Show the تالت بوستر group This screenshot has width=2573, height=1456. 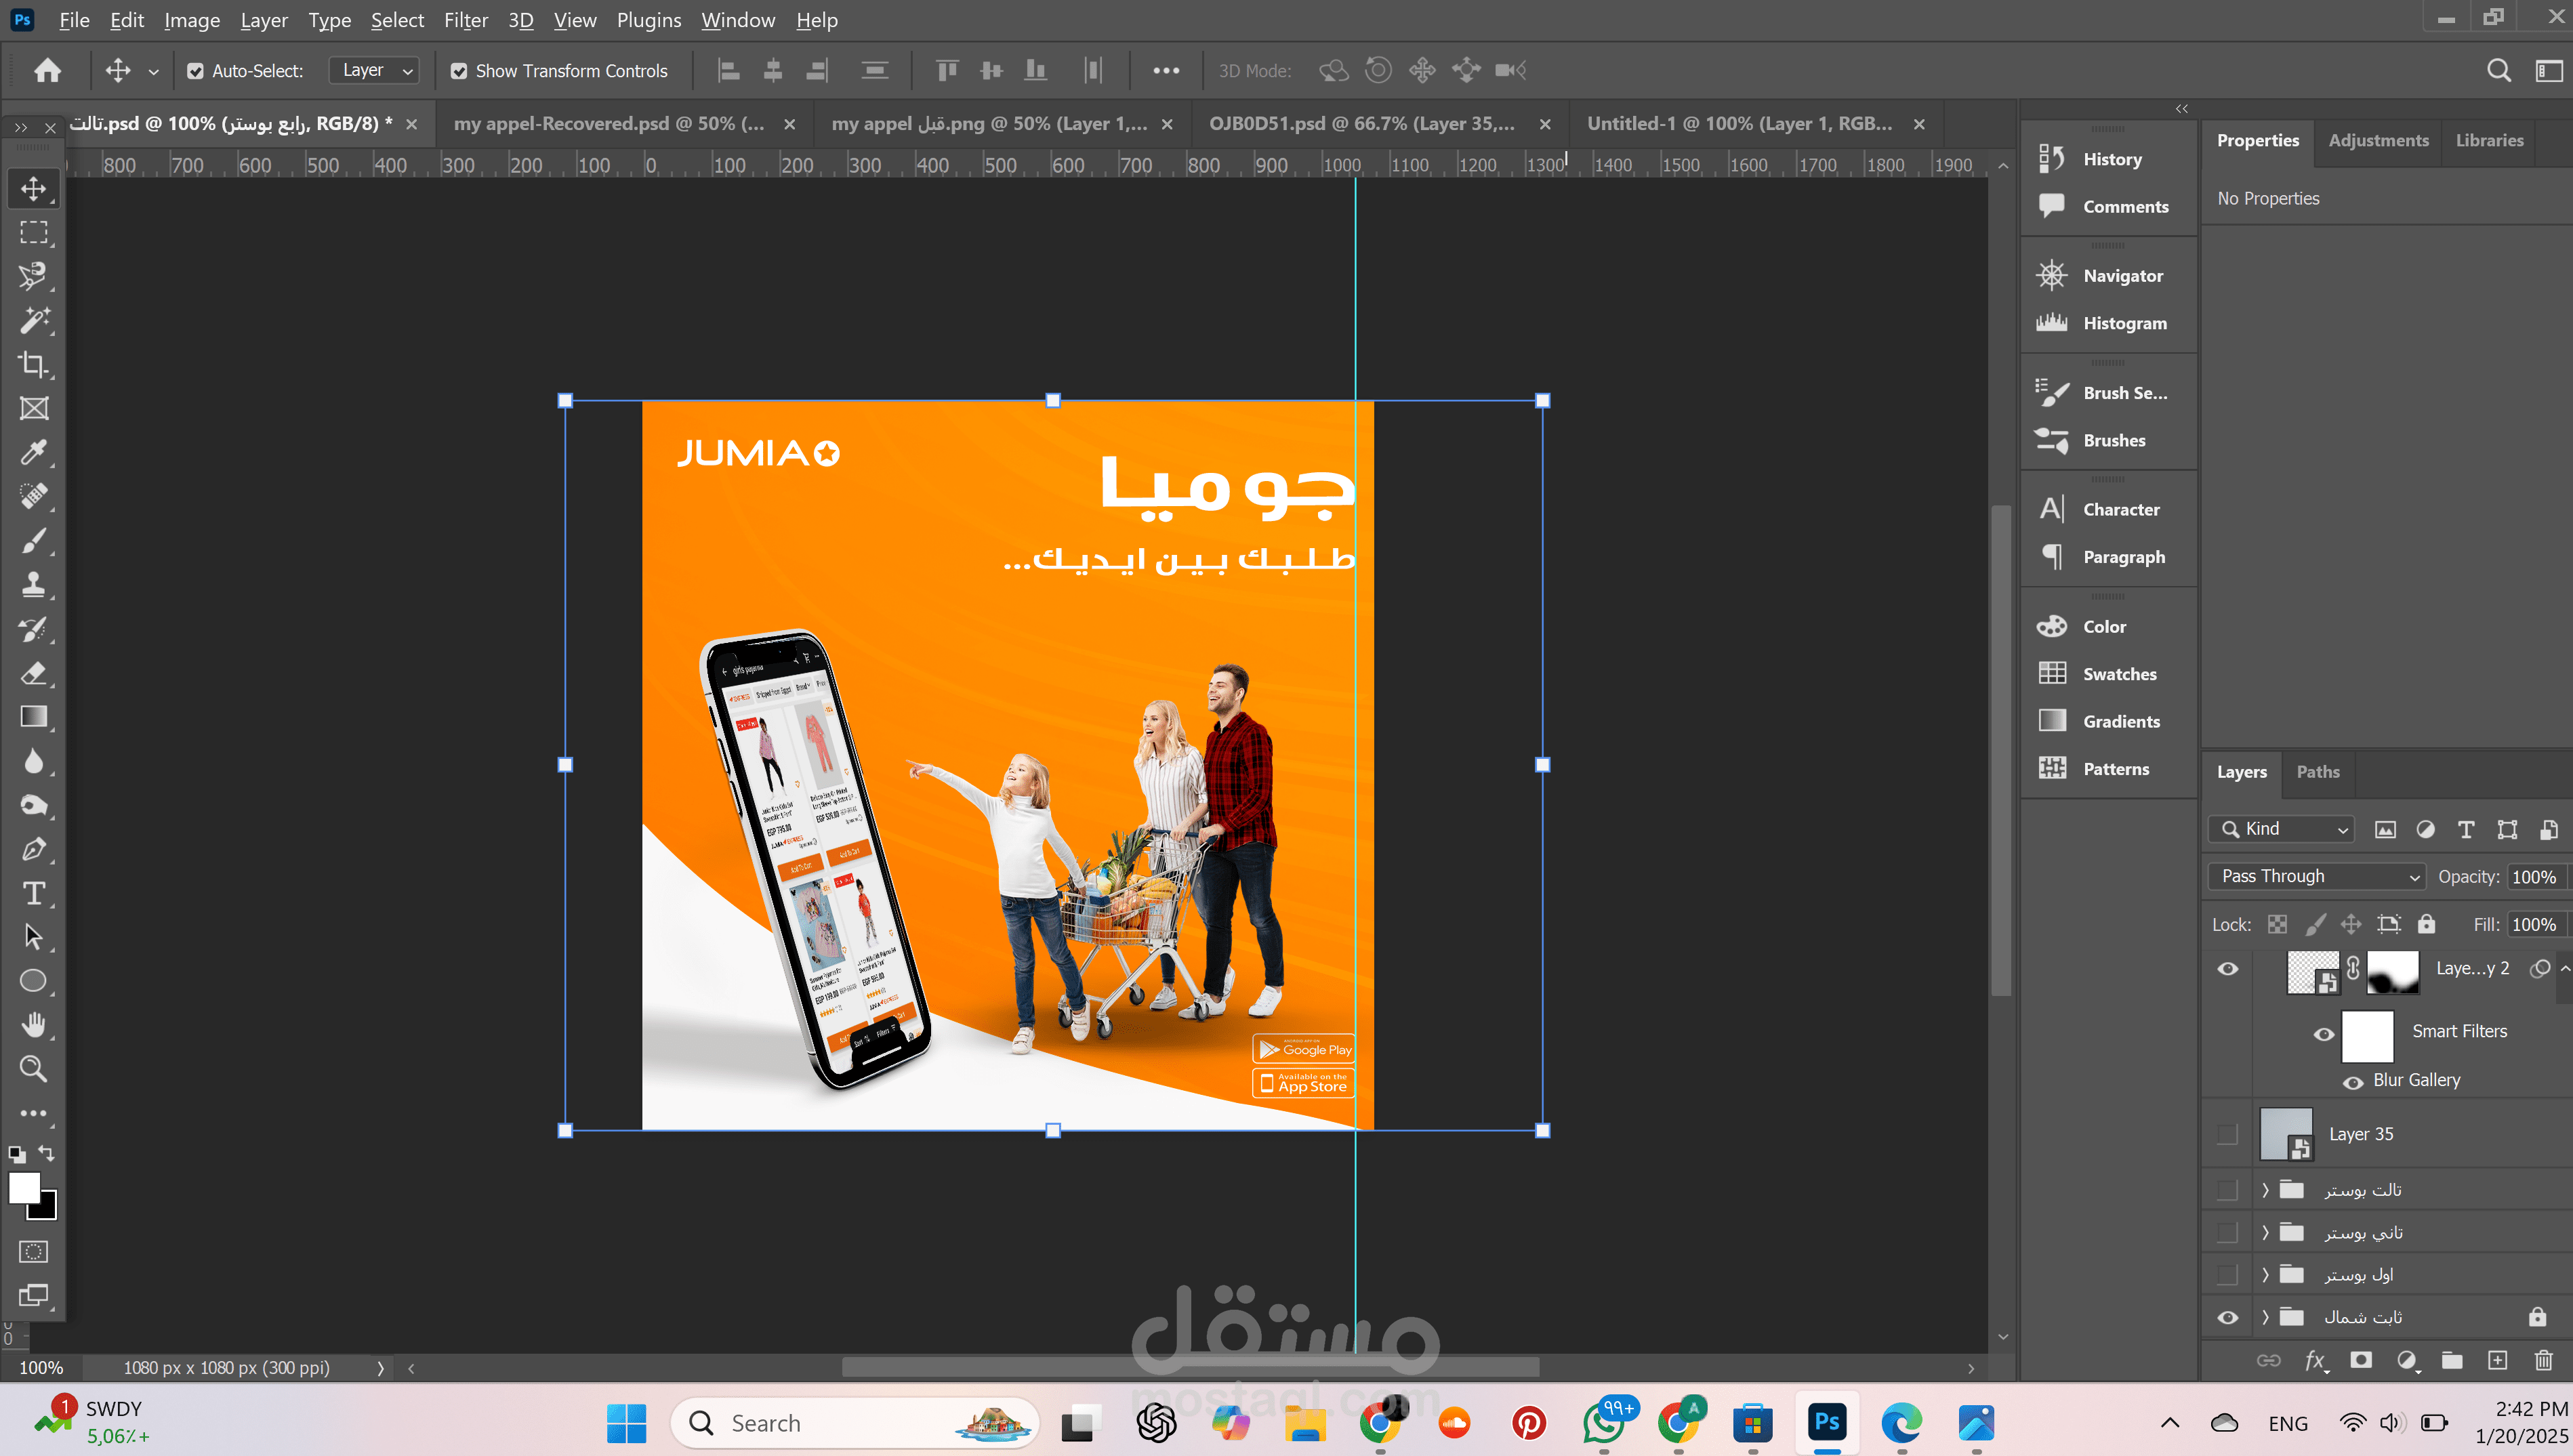(x=2228, y=1190)
